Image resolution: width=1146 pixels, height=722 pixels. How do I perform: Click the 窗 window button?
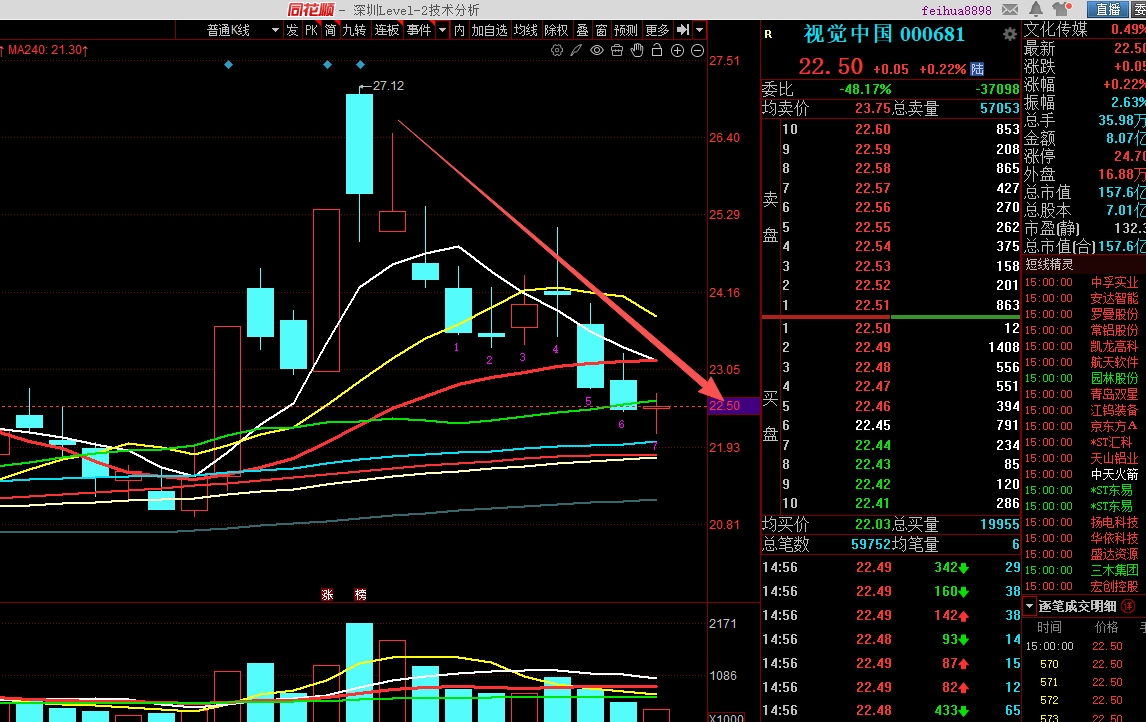point(602,30)
